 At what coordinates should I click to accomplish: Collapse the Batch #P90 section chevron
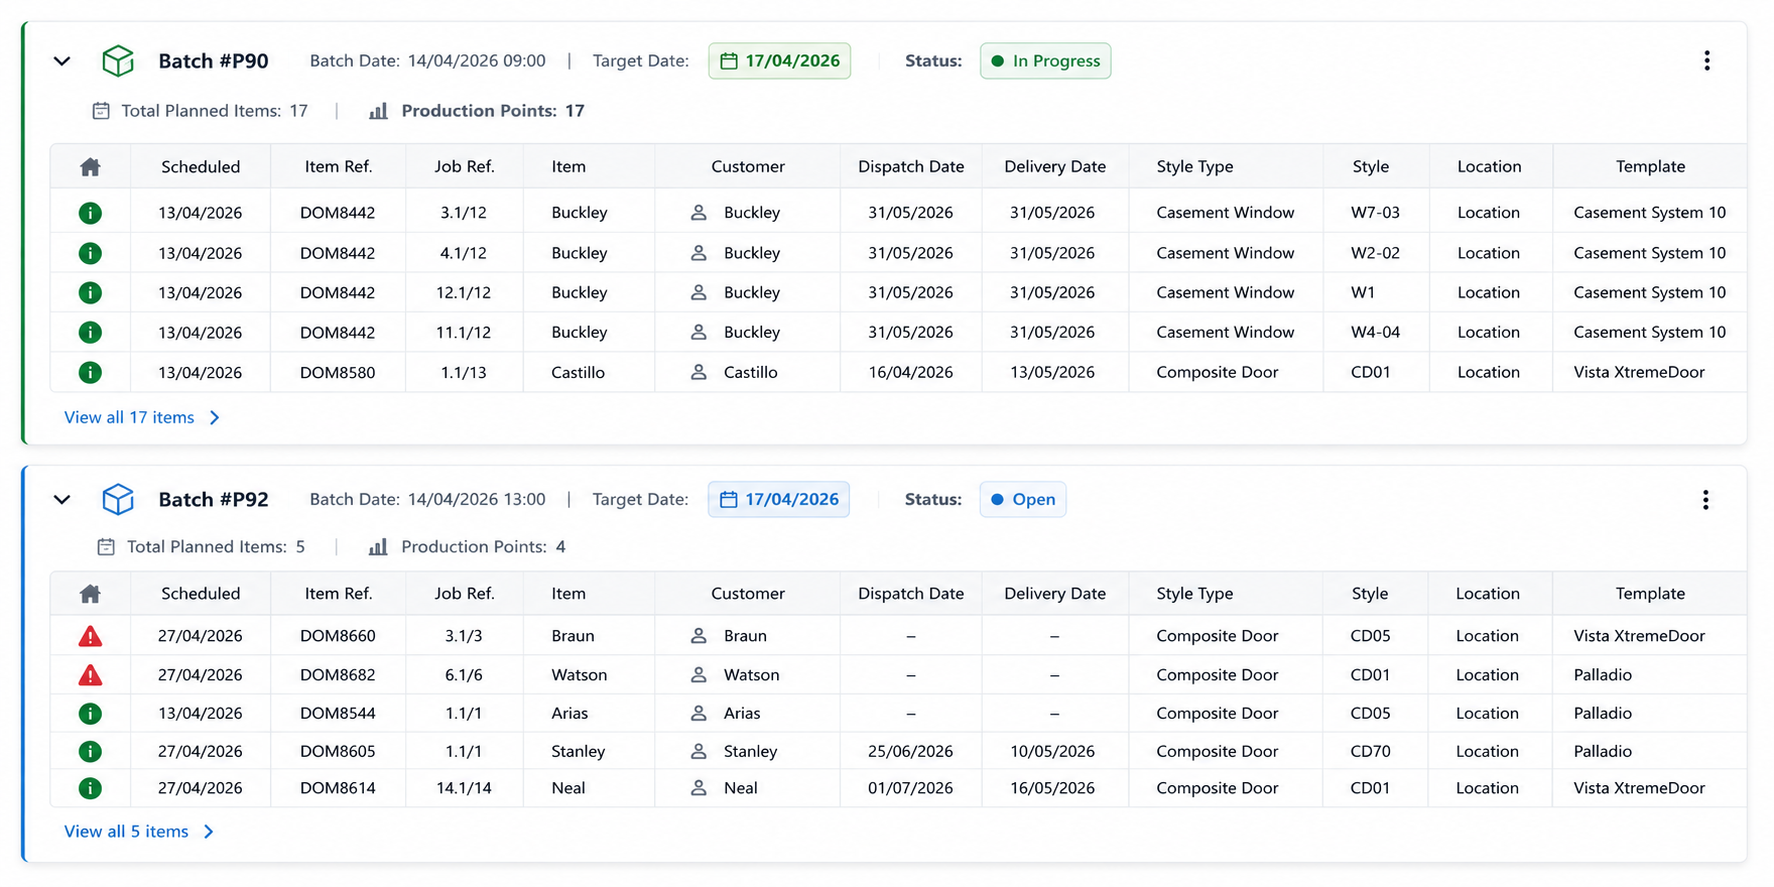pyautogui.click(x=62, y=61)
